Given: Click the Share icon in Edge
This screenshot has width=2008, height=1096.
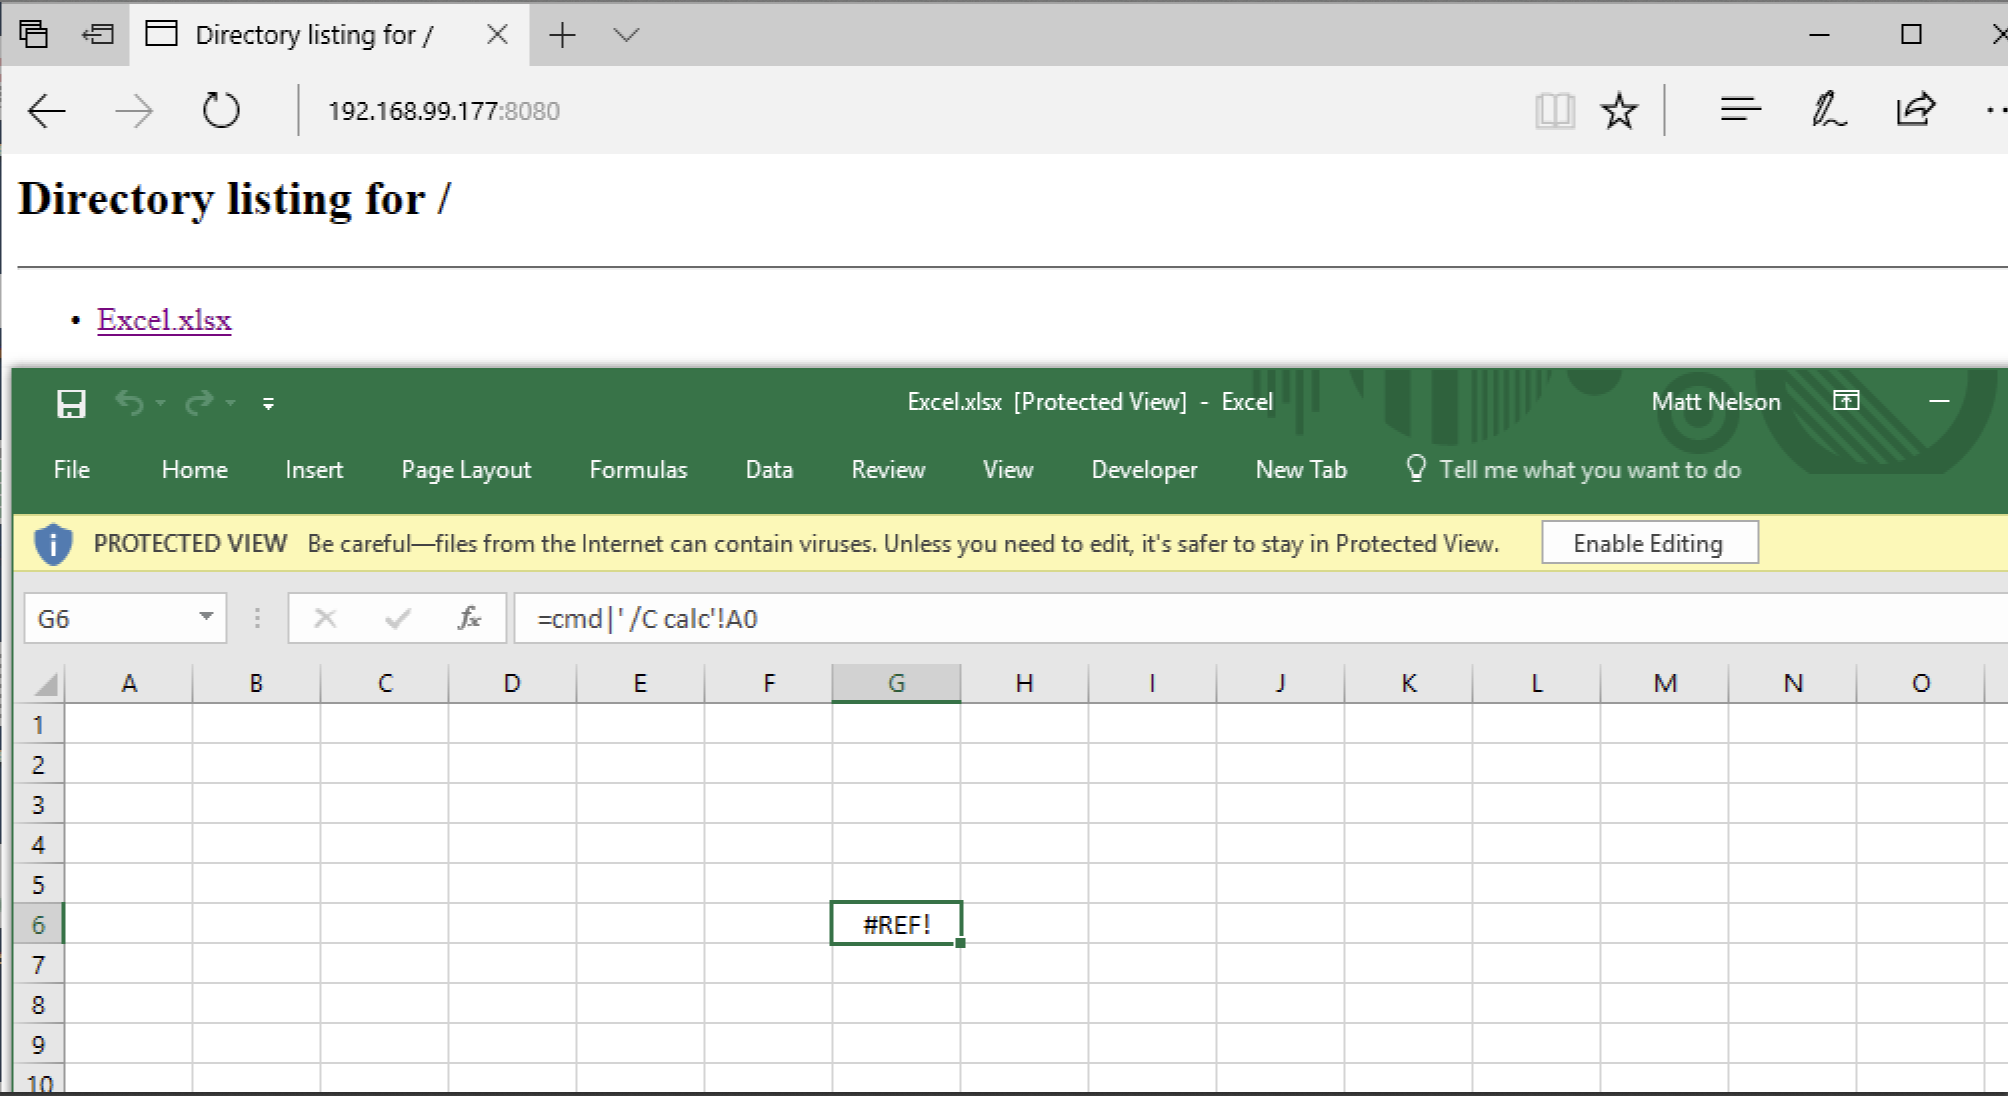Looking at the screenshot, I should click(1915, 110).
